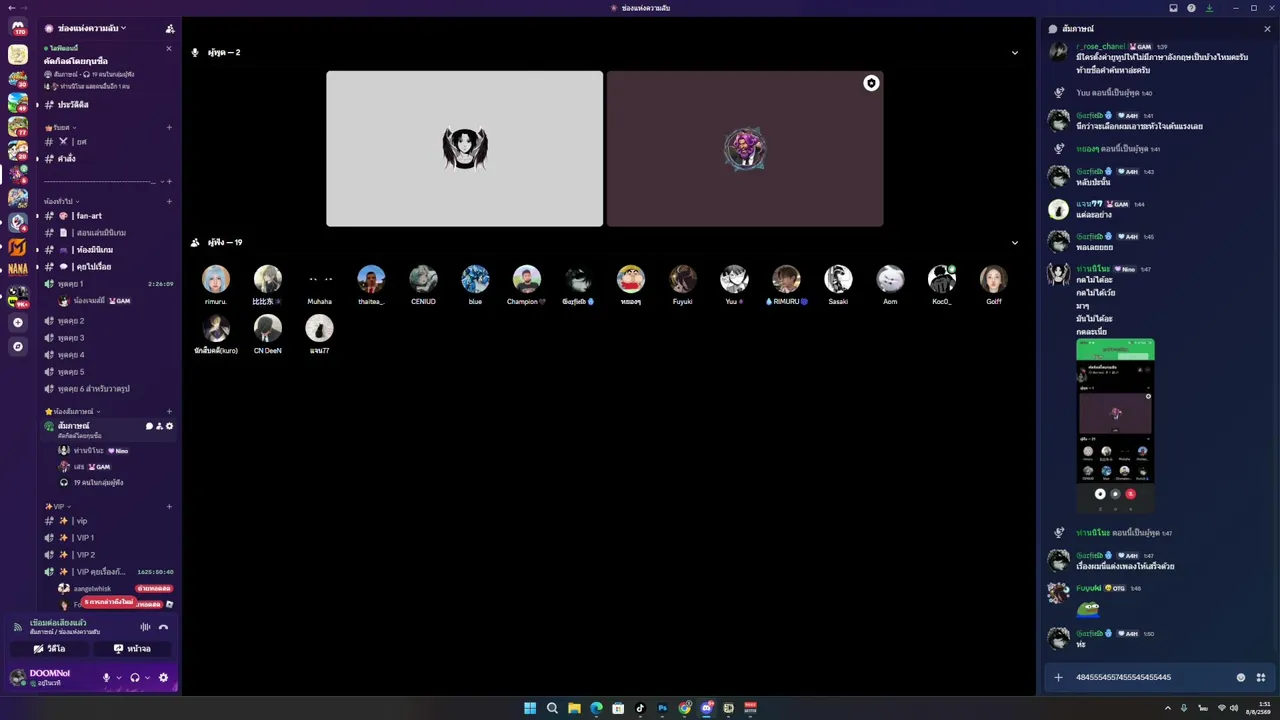Create channel in ห้องทั่วไป category
The image size is (1280, 720).
pyautogui.click(x=169, y=201)
